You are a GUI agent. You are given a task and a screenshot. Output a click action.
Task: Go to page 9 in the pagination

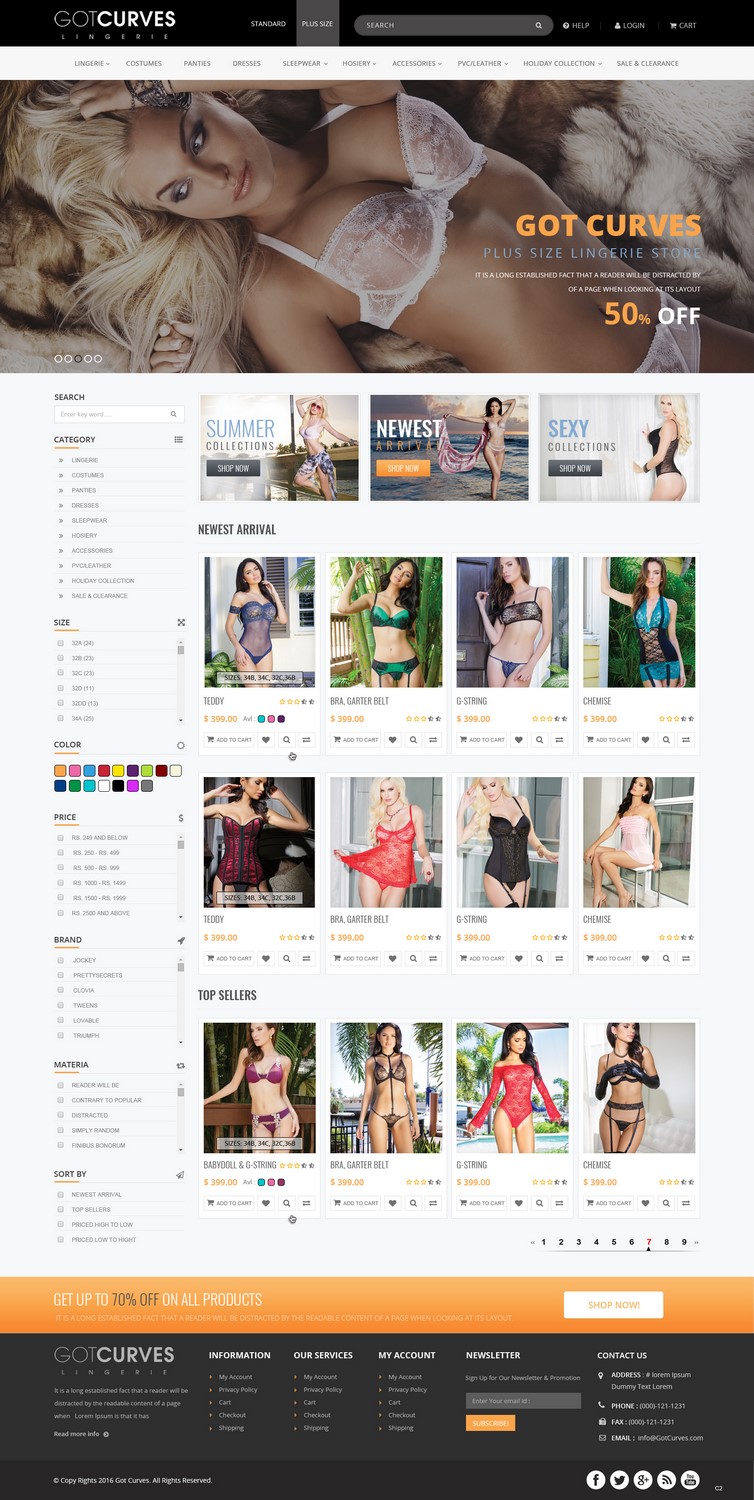[684, 1242]
